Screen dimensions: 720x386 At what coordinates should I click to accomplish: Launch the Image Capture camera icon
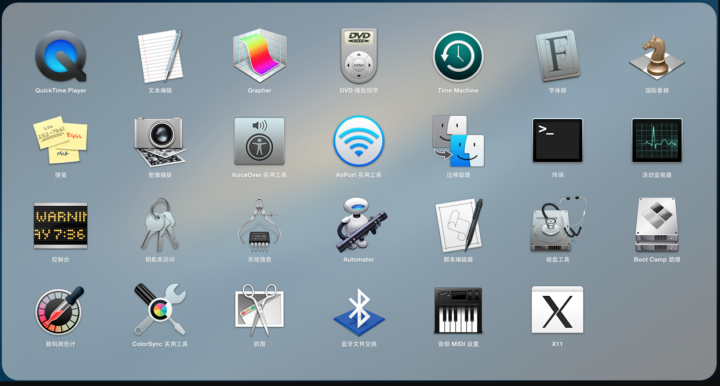[x=160, y=141]
